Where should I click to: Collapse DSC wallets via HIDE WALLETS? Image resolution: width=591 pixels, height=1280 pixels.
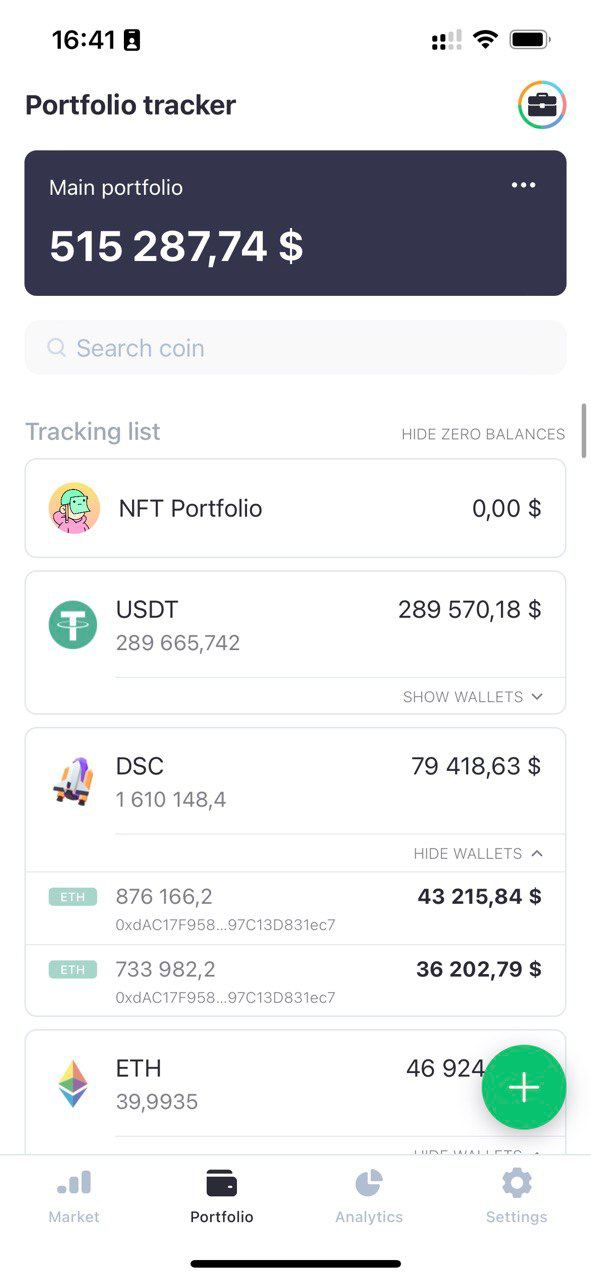tap(479, 853)
